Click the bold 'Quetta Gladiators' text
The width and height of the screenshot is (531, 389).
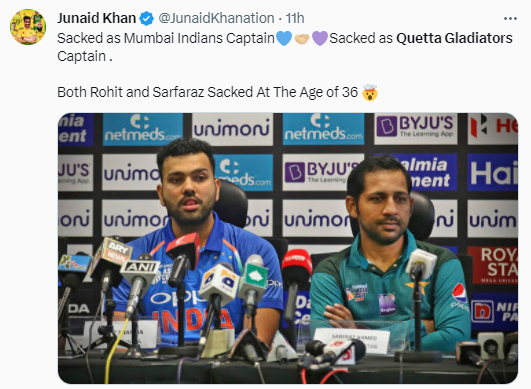[x=454, y=38]
